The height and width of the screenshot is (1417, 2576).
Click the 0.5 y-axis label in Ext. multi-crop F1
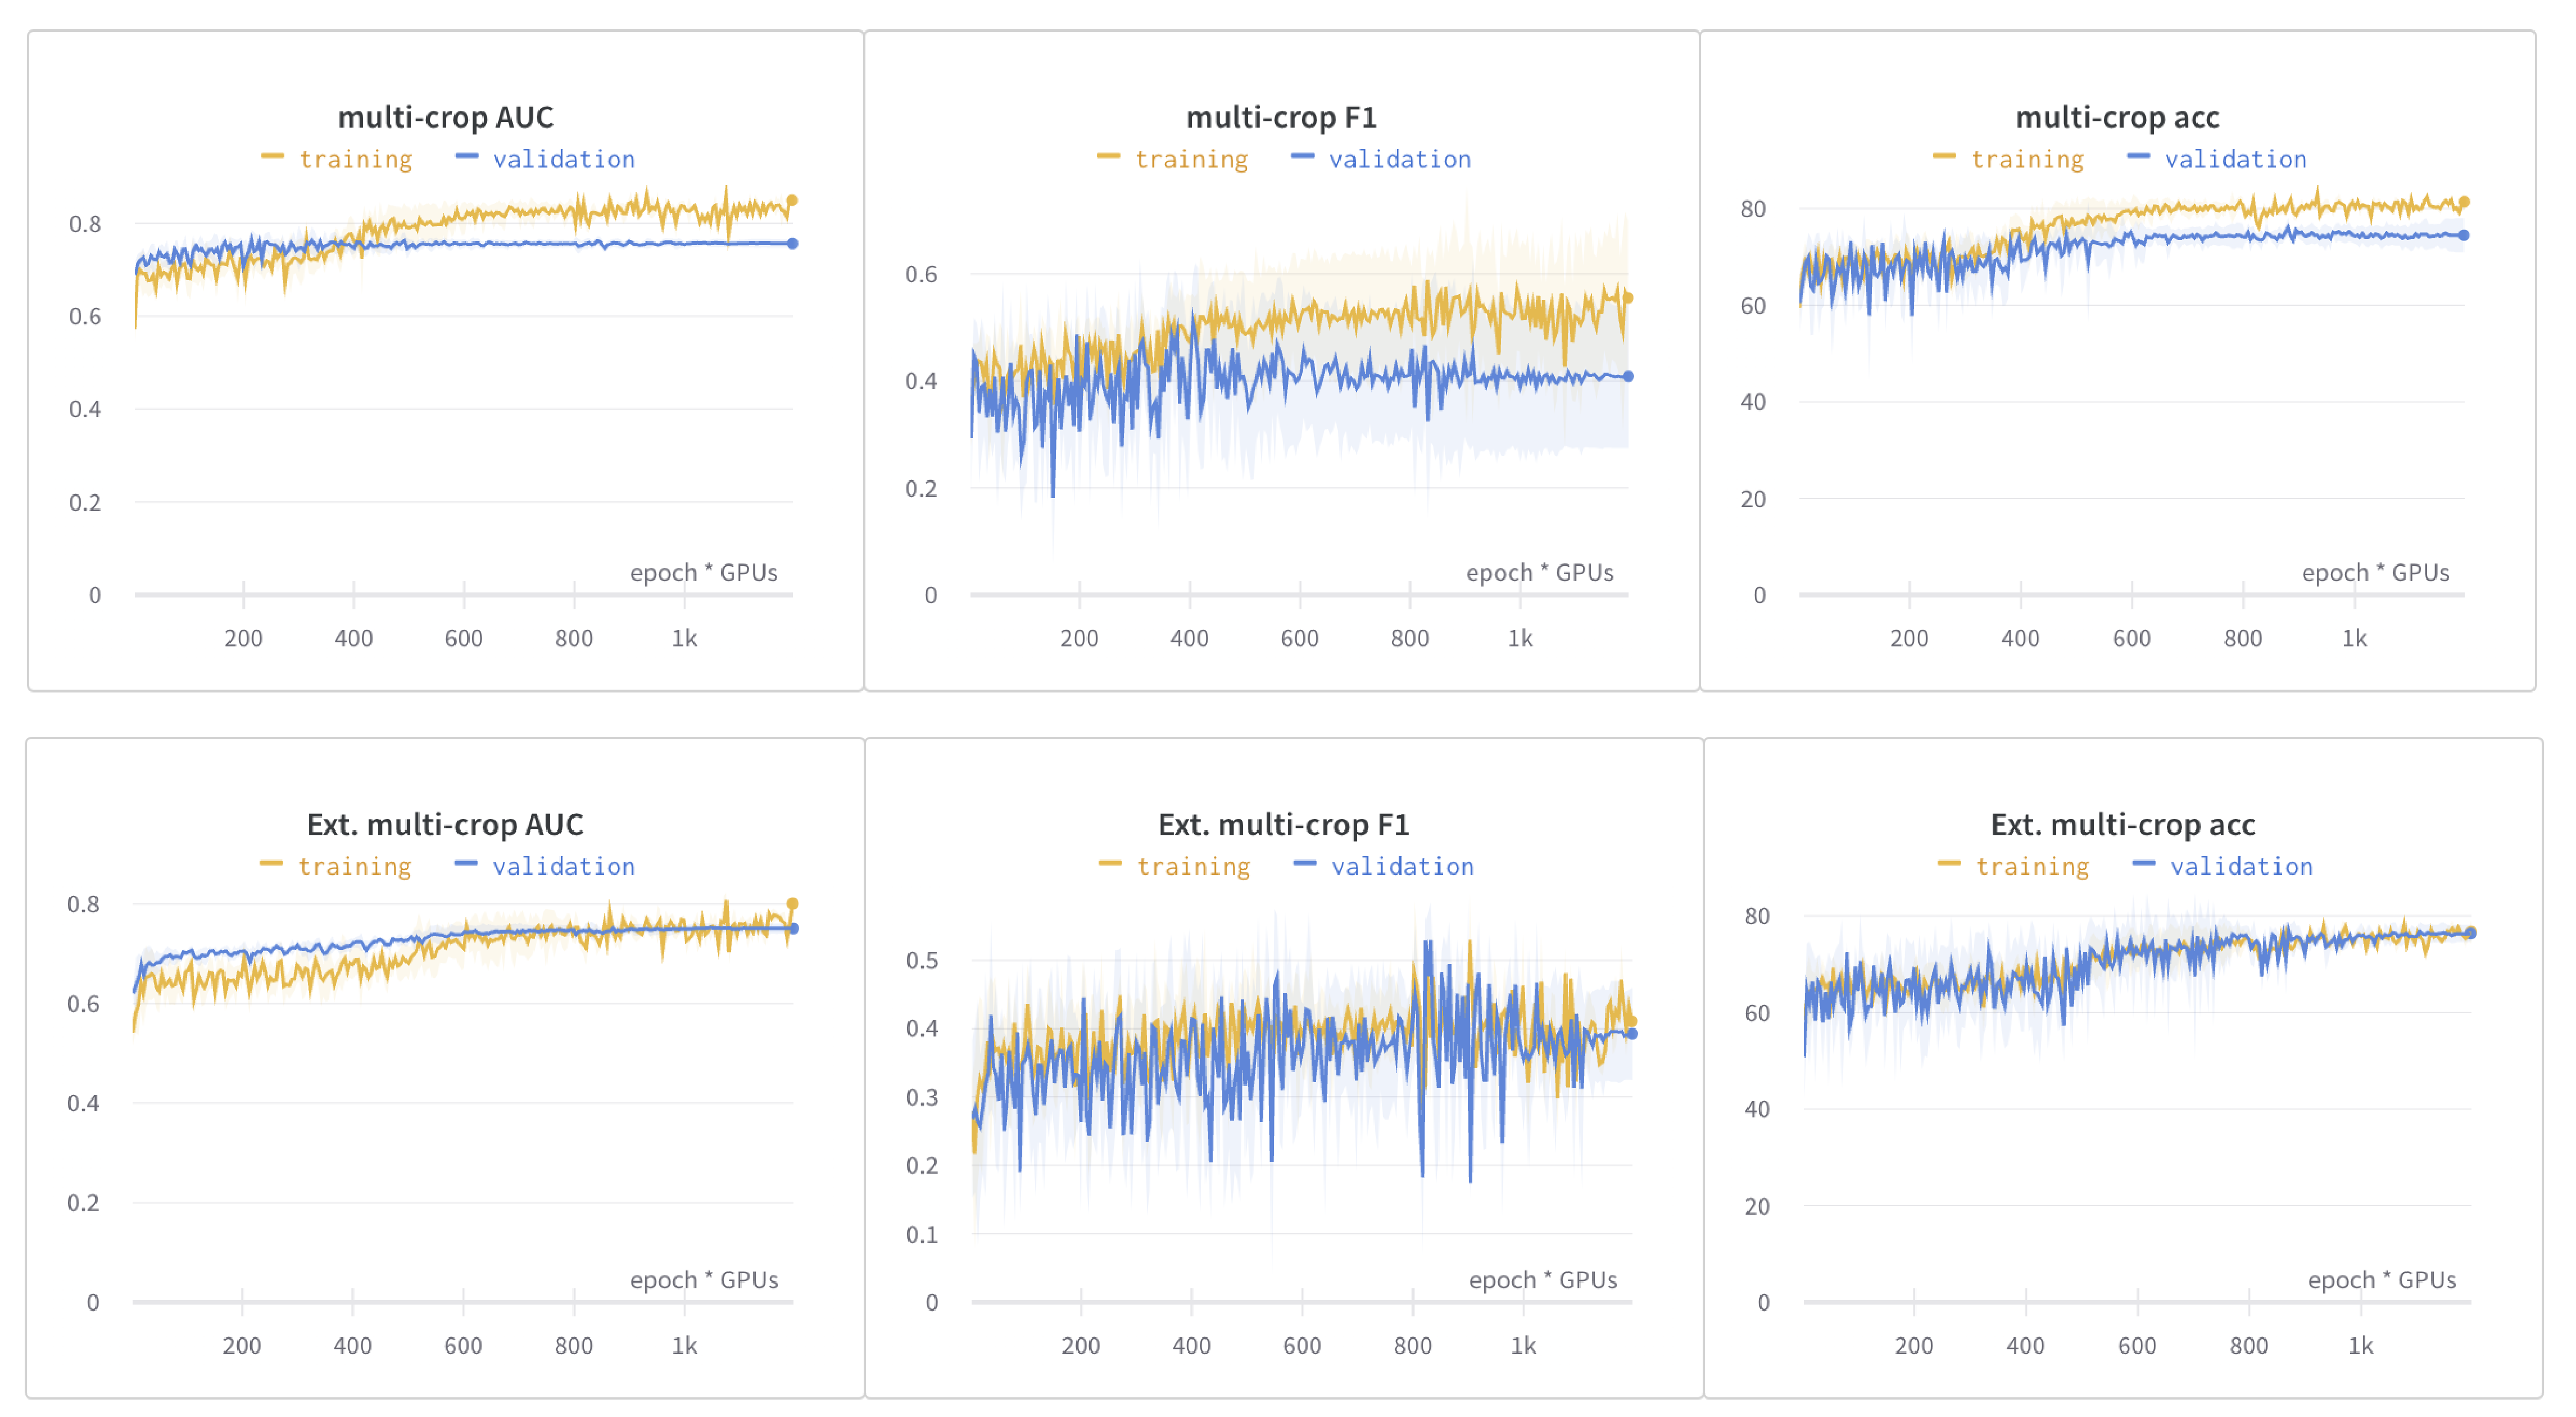click(x=922, y=960)
